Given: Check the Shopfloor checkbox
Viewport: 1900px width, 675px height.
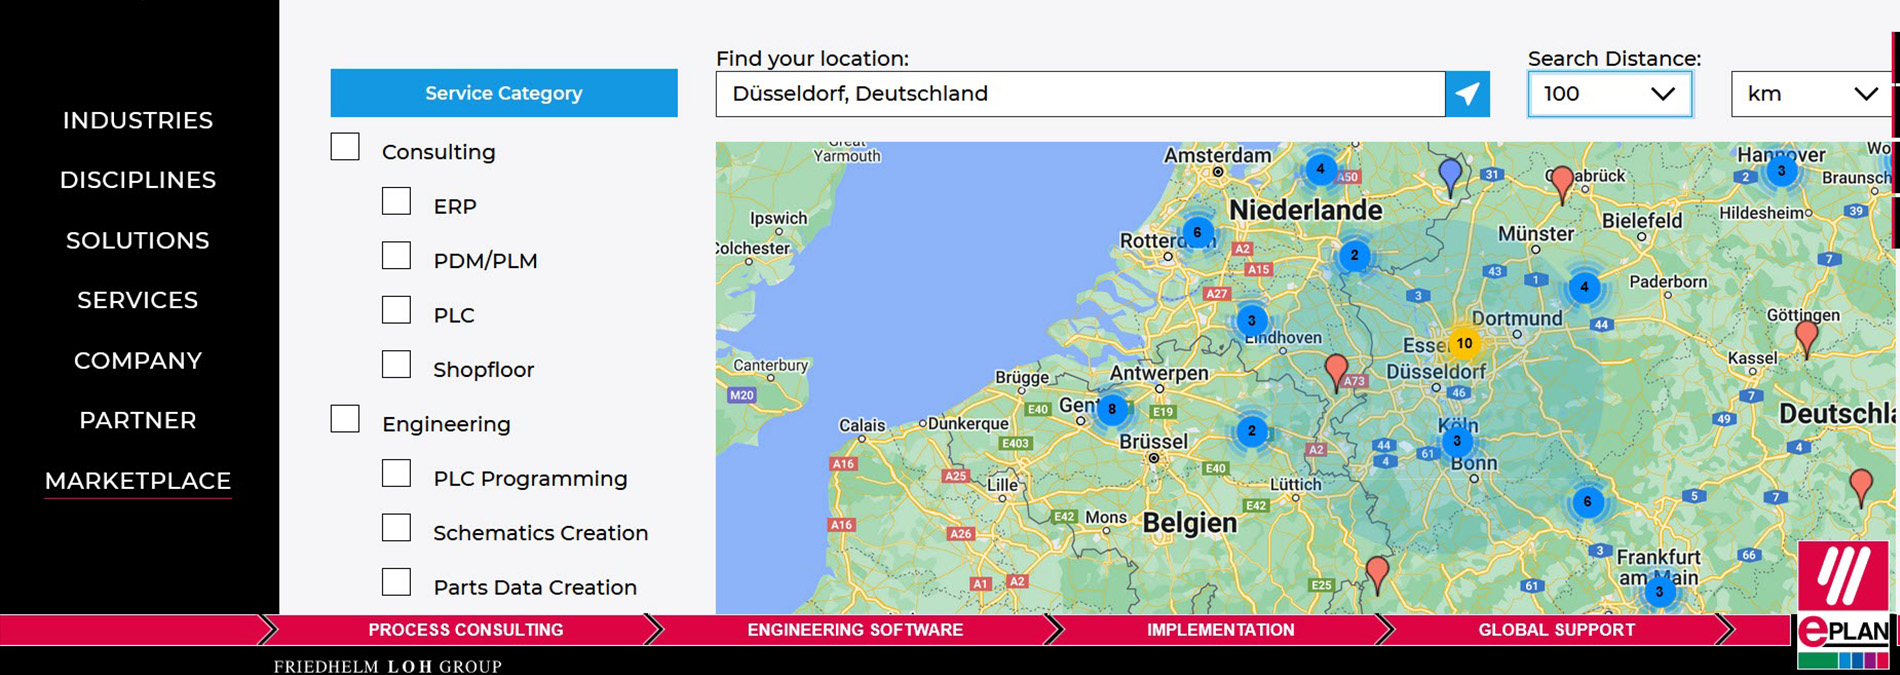Looking at the screenshot, I should (396, 364).
